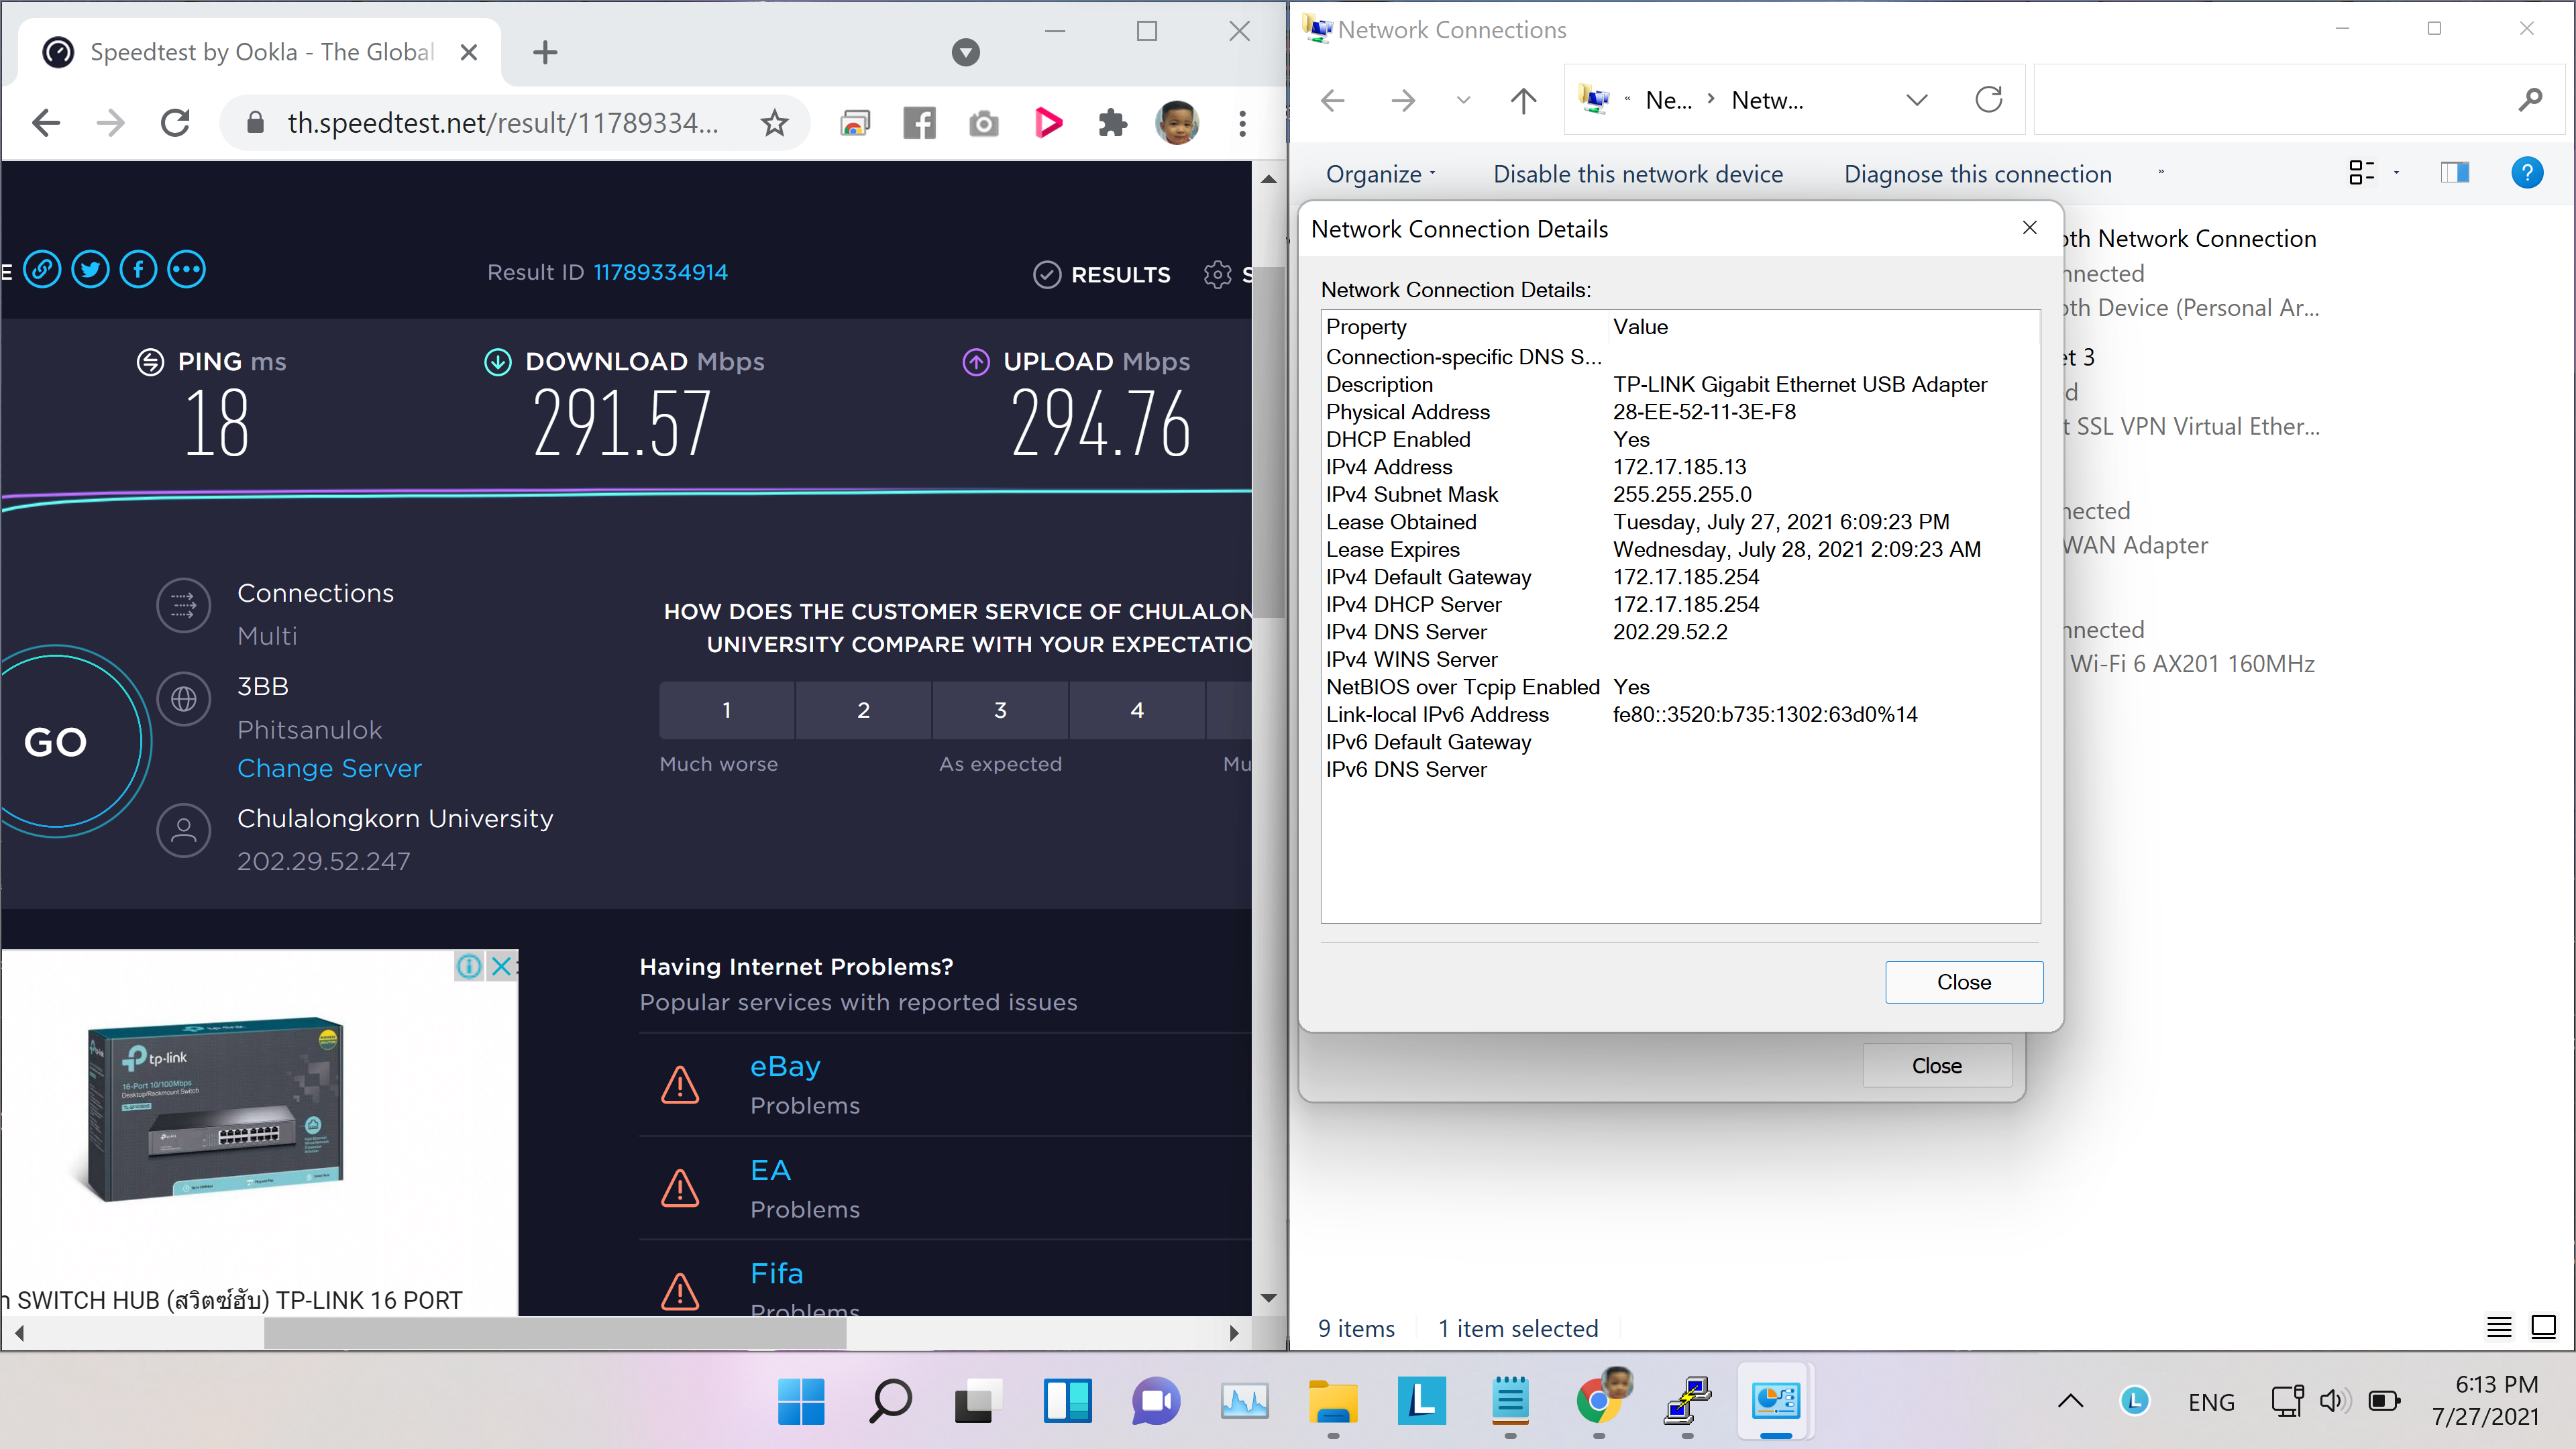2576x1449 pixels.
Task: Open the Extensions puzzle icon
Action: (1112, 123)
